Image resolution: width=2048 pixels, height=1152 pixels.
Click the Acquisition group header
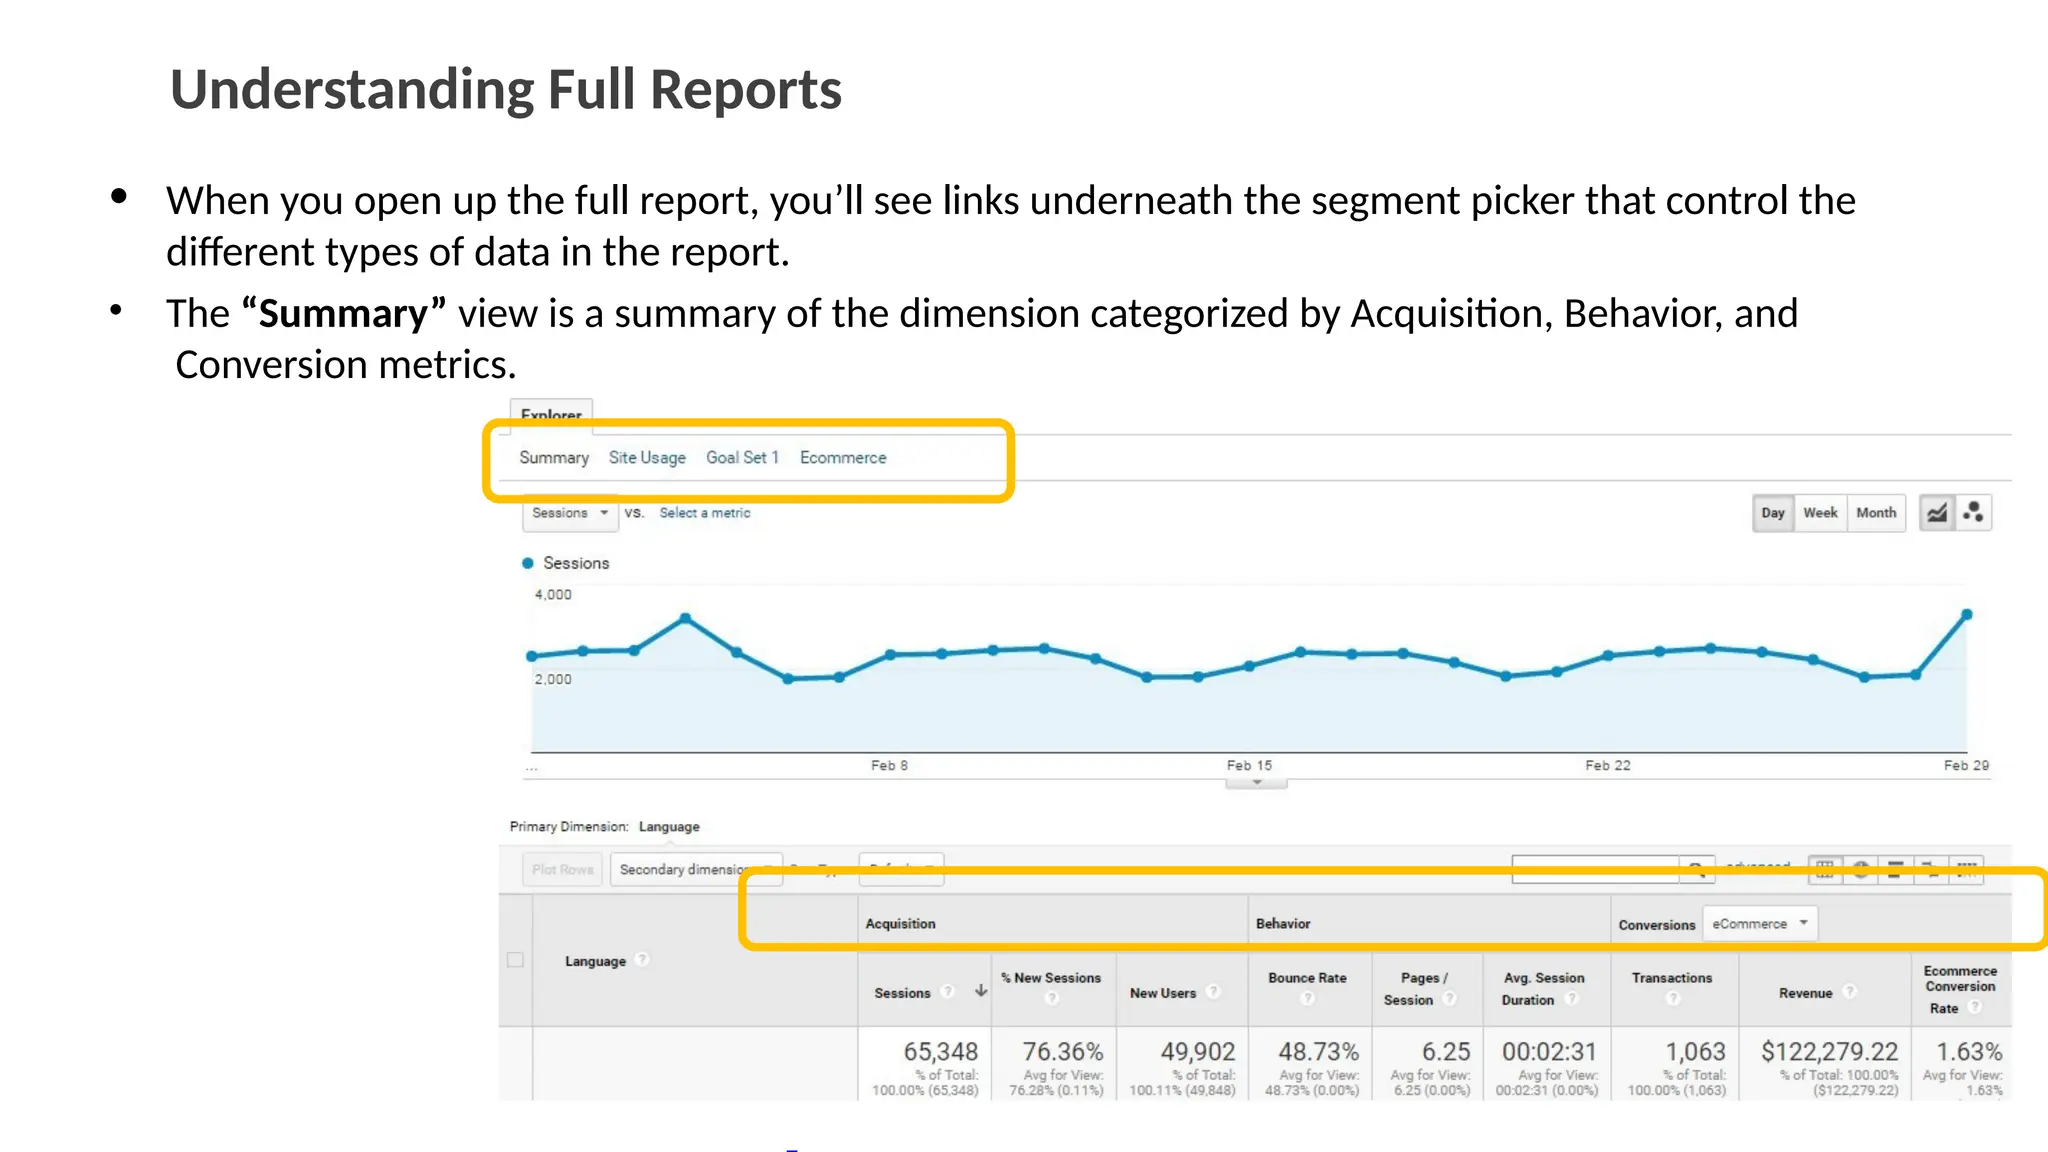point(900,924)
